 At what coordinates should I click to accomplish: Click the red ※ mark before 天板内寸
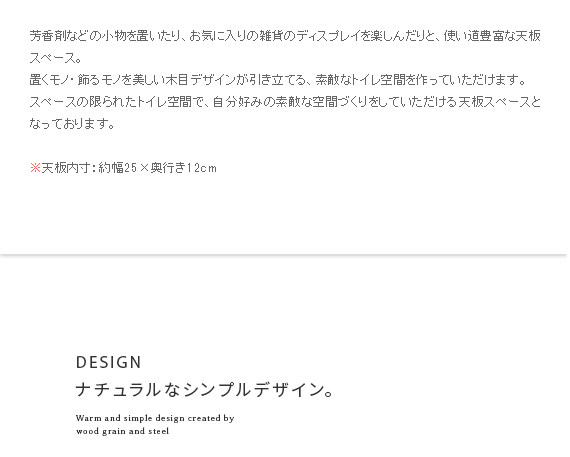pyautogui.click(x=35, y=168)
